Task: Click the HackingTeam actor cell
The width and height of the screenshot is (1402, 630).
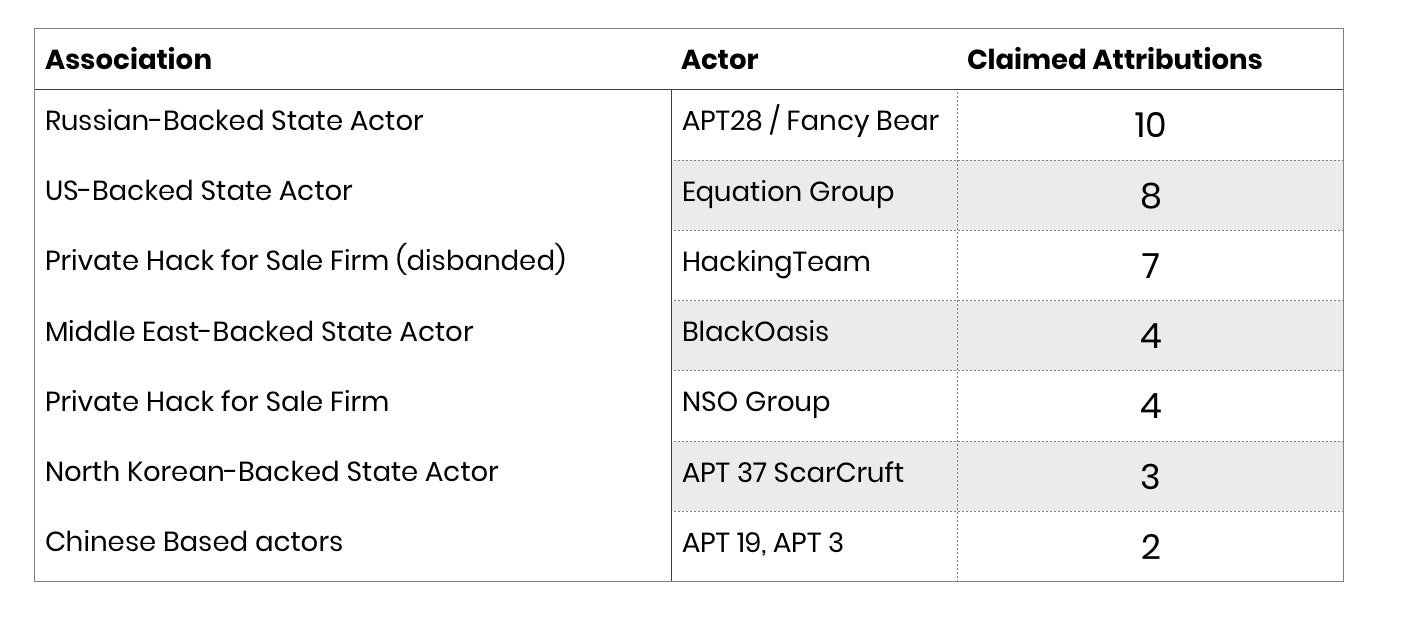Action: point(776,262)
